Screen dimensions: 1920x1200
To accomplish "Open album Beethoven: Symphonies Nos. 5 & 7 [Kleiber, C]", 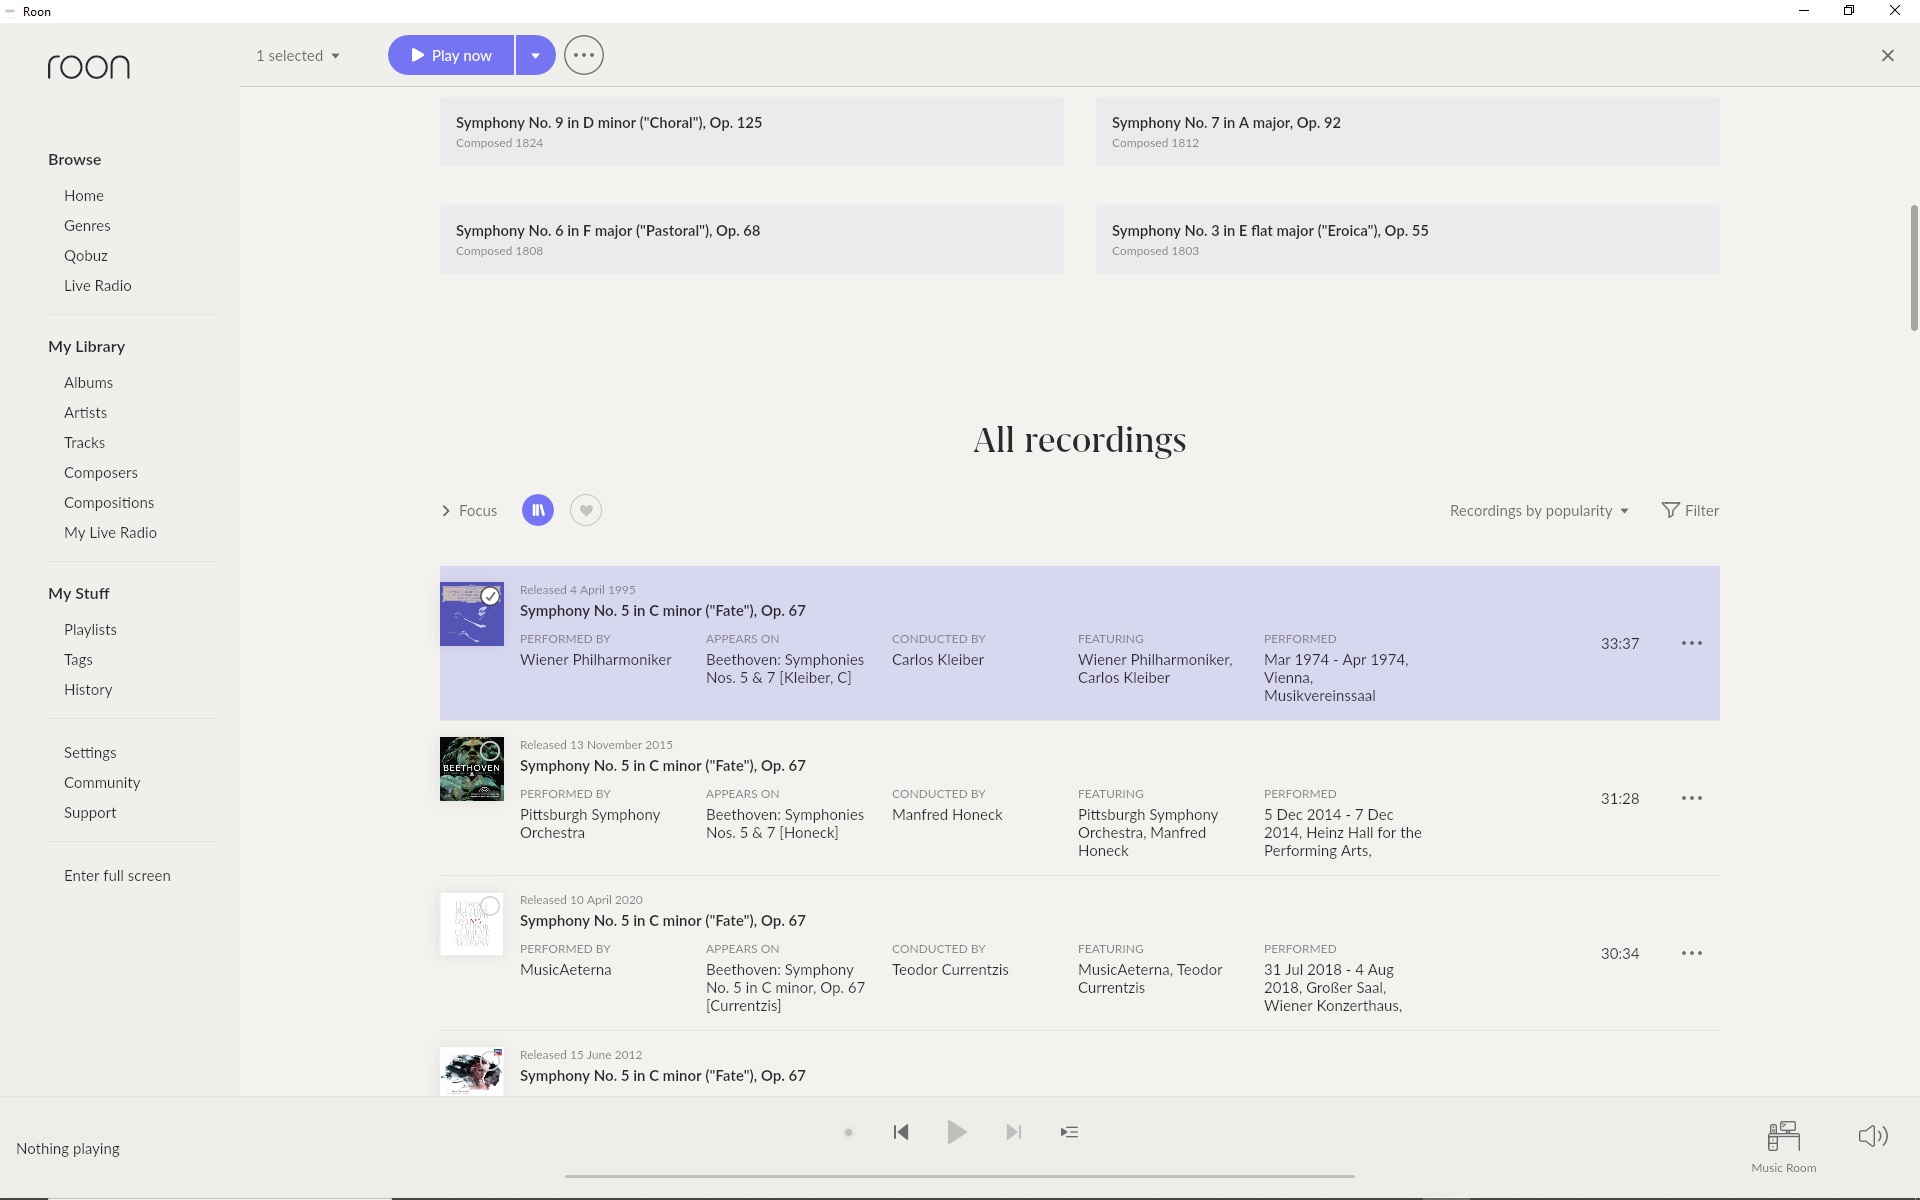I will coord(785,669).
